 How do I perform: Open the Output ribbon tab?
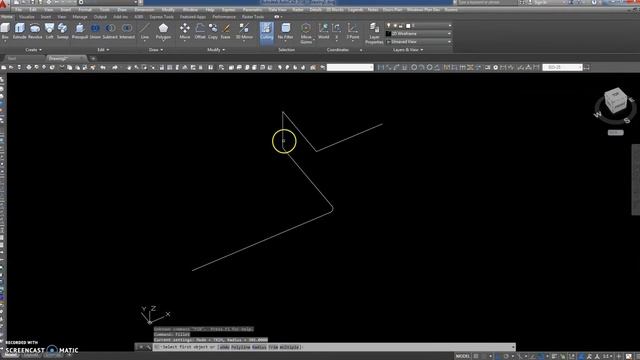point(100,17)
